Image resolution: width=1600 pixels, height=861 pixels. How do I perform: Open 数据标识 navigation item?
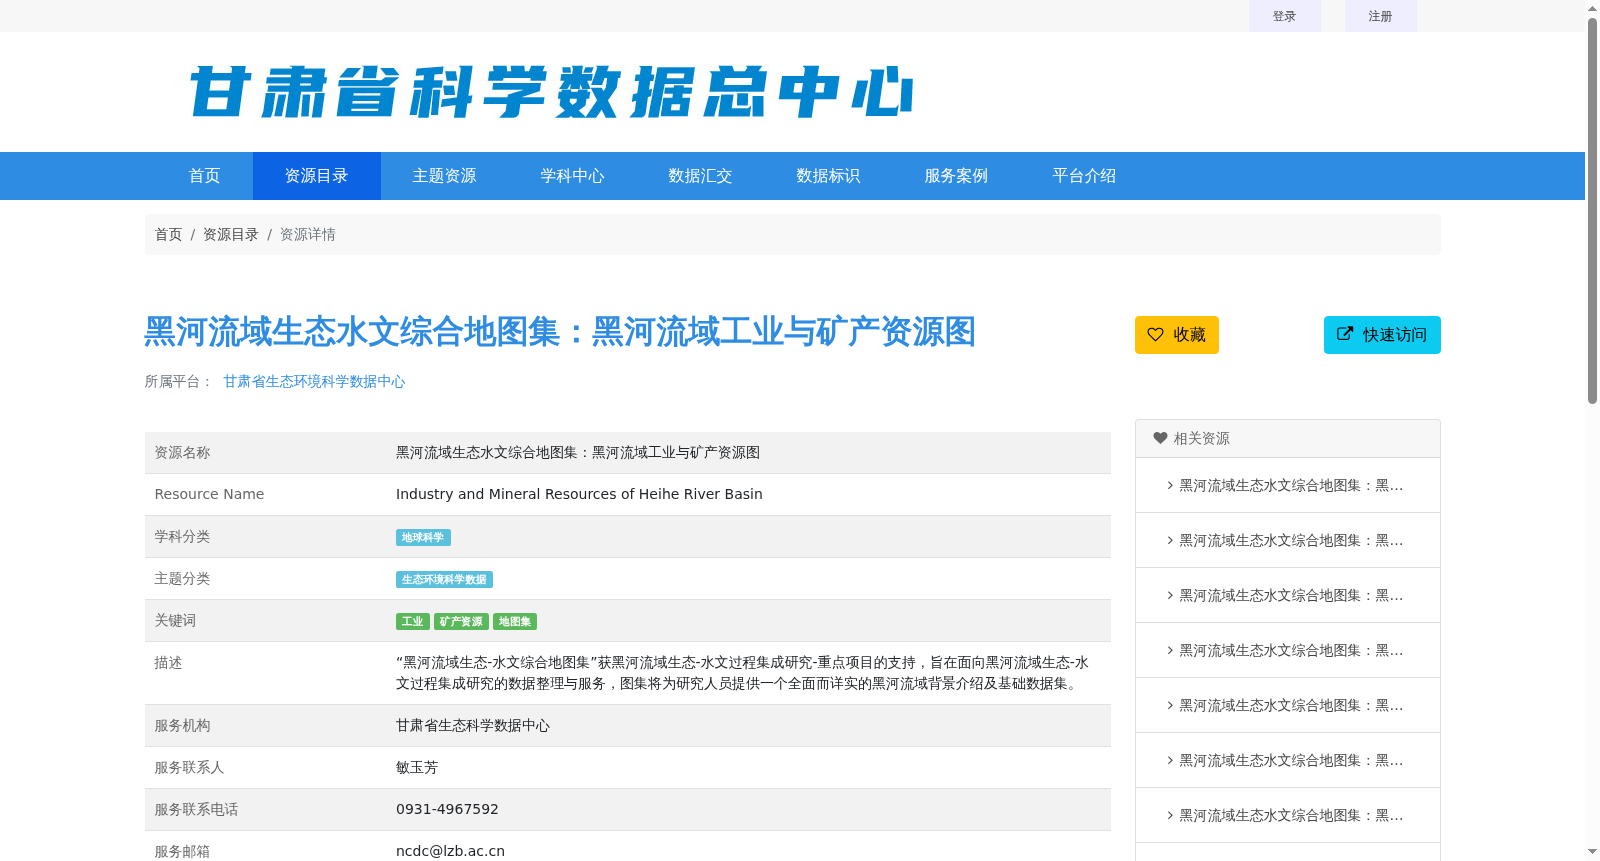point(828,176)
